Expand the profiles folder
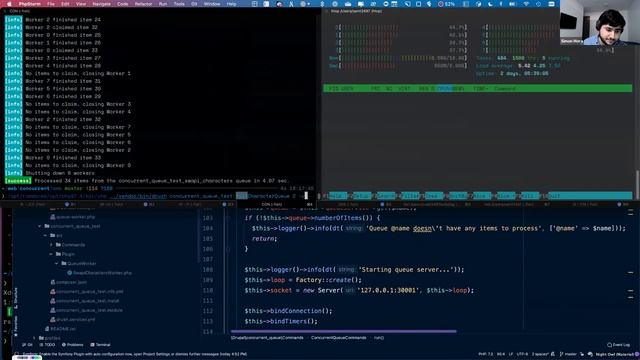This screenshot has height=360, width=640. tap(34, 338)
